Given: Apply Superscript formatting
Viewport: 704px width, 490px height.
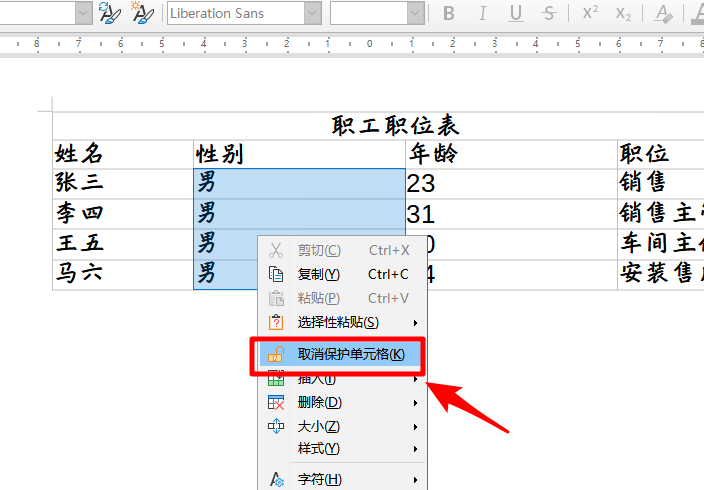Looking at the screenshot, I should [x=590, y=13].
